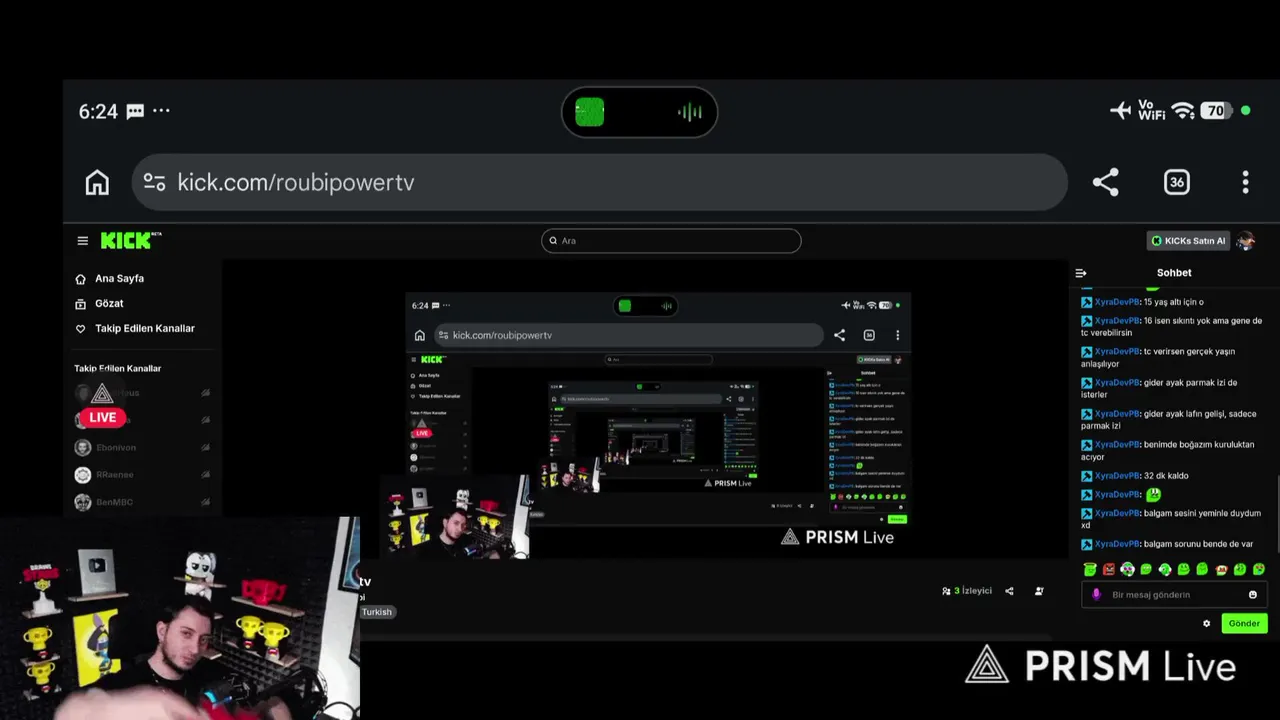Click the red LIVE badge in the sidebar

(102, 417)
